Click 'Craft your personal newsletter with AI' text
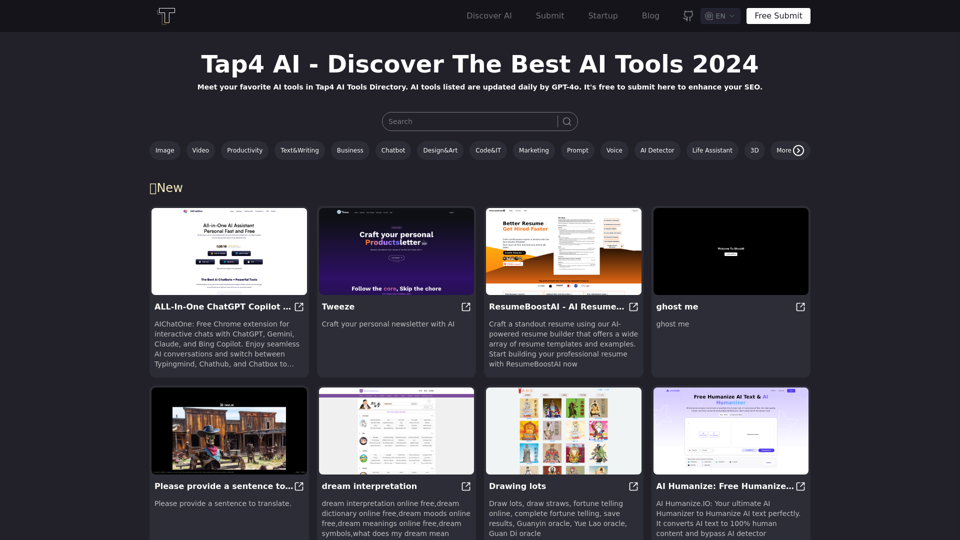 [x=388, y=324]
